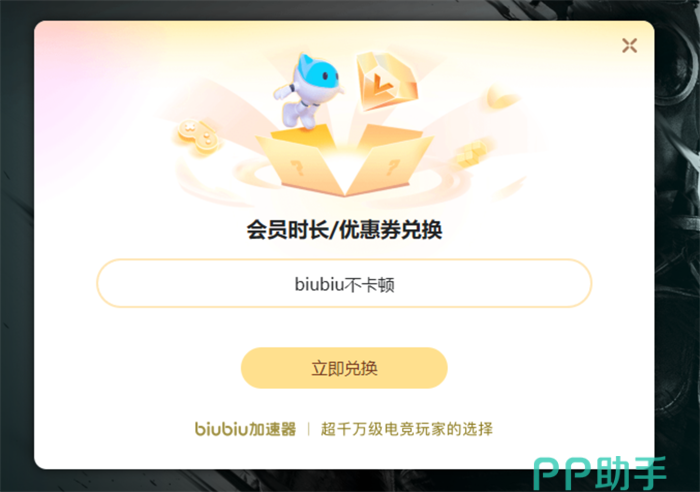Click the 立即兑换 redeem button
Image resolution: width=700 pixels, height=492 pixels.
click(x=344, y=368)
